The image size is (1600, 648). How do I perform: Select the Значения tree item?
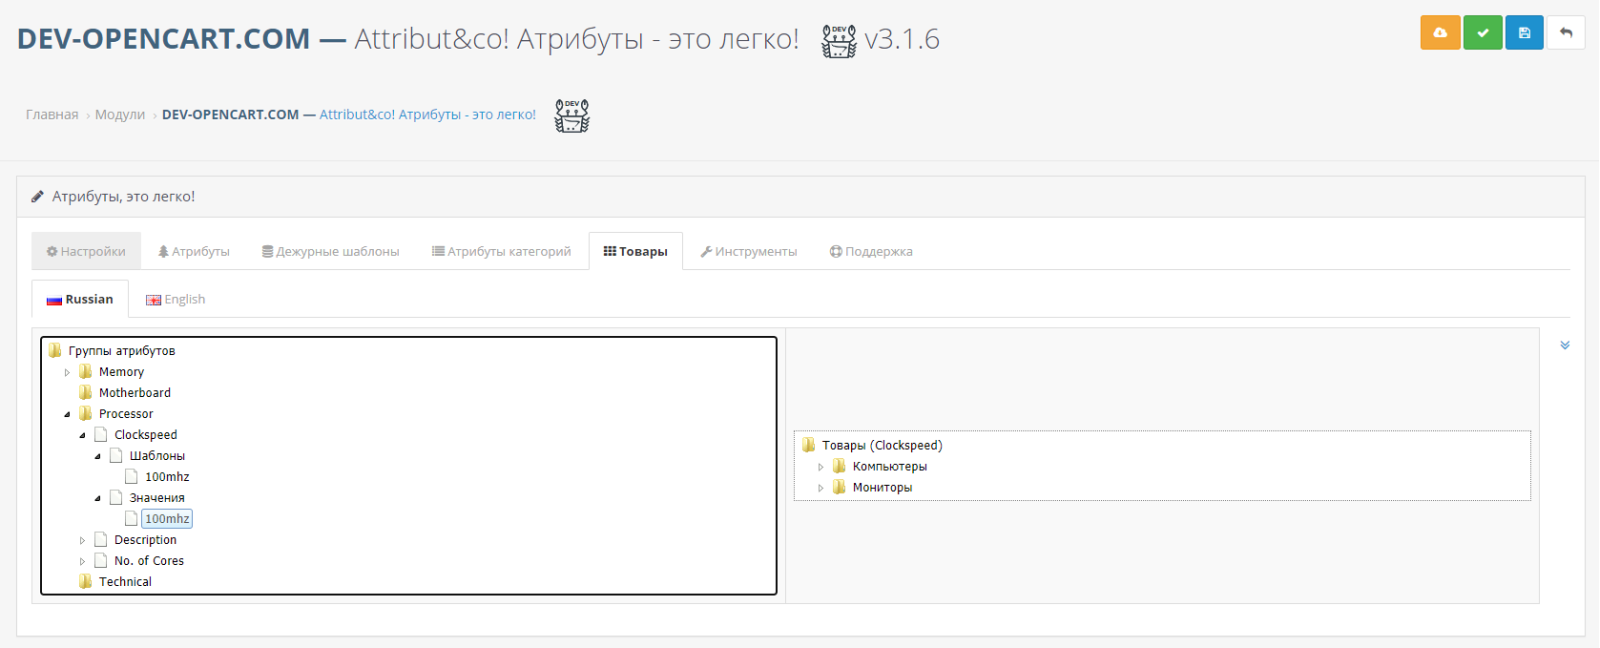point(157,498)
